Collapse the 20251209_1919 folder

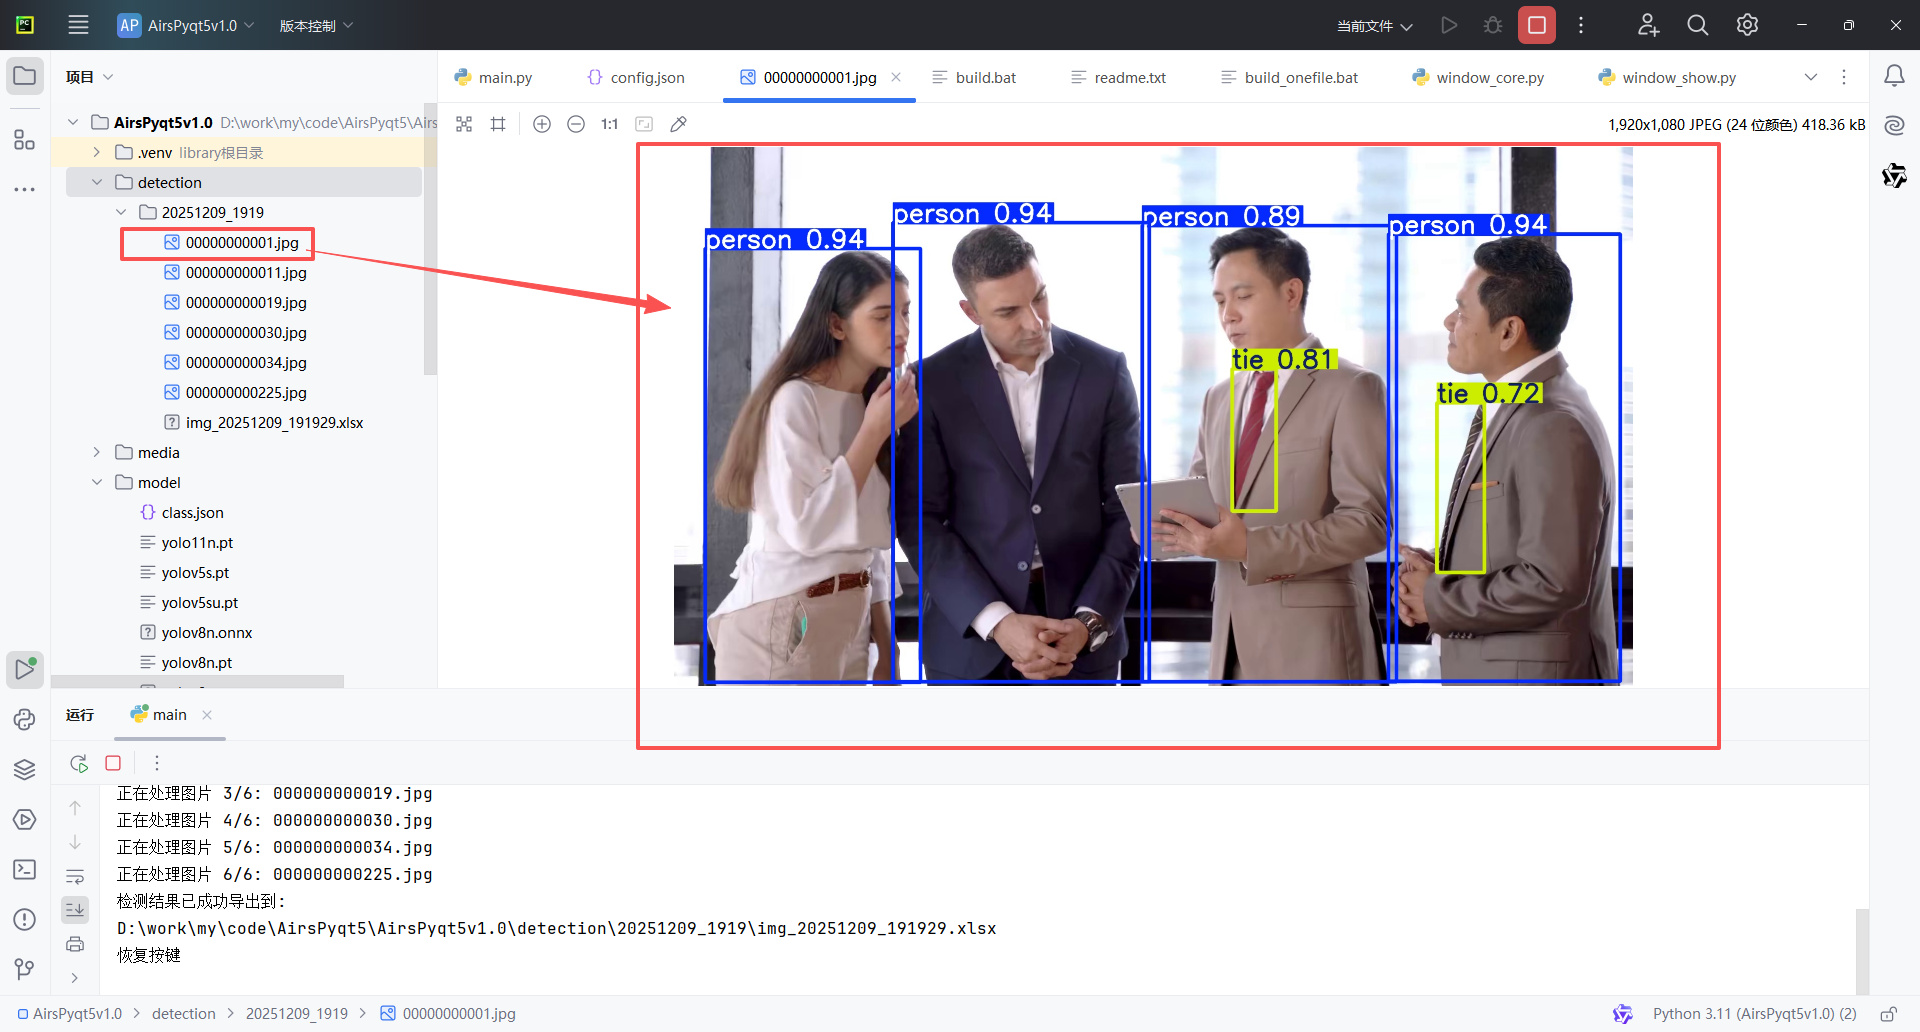tap(121, 212)
